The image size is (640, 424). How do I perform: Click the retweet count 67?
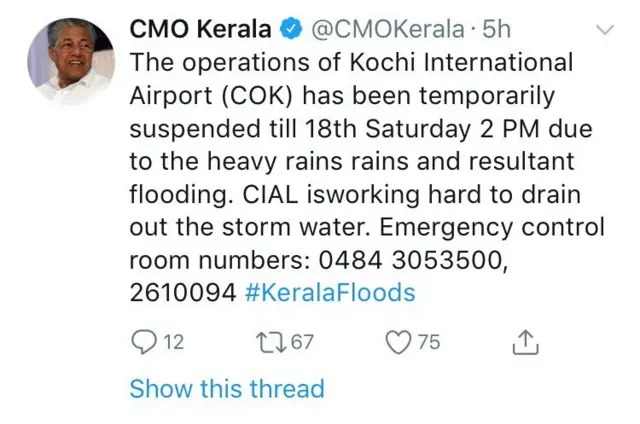[x=302, y=343]
